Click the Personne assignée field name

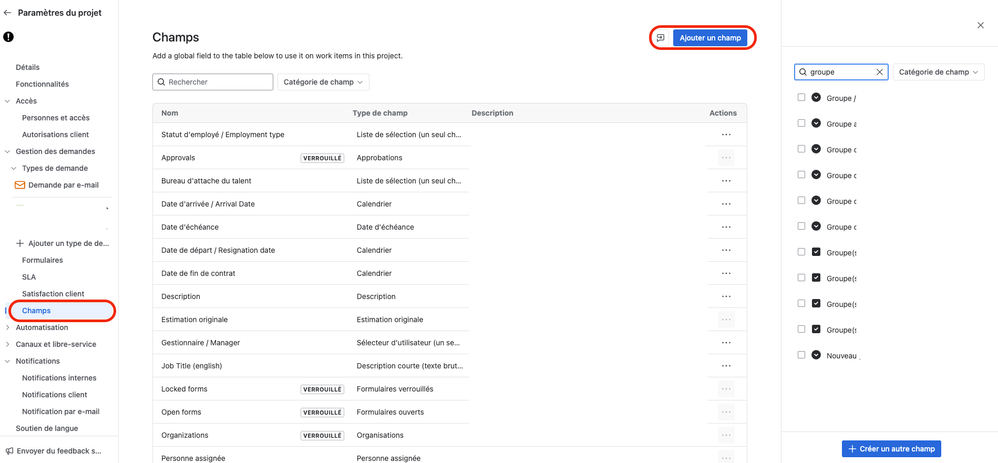pos(193,458)
